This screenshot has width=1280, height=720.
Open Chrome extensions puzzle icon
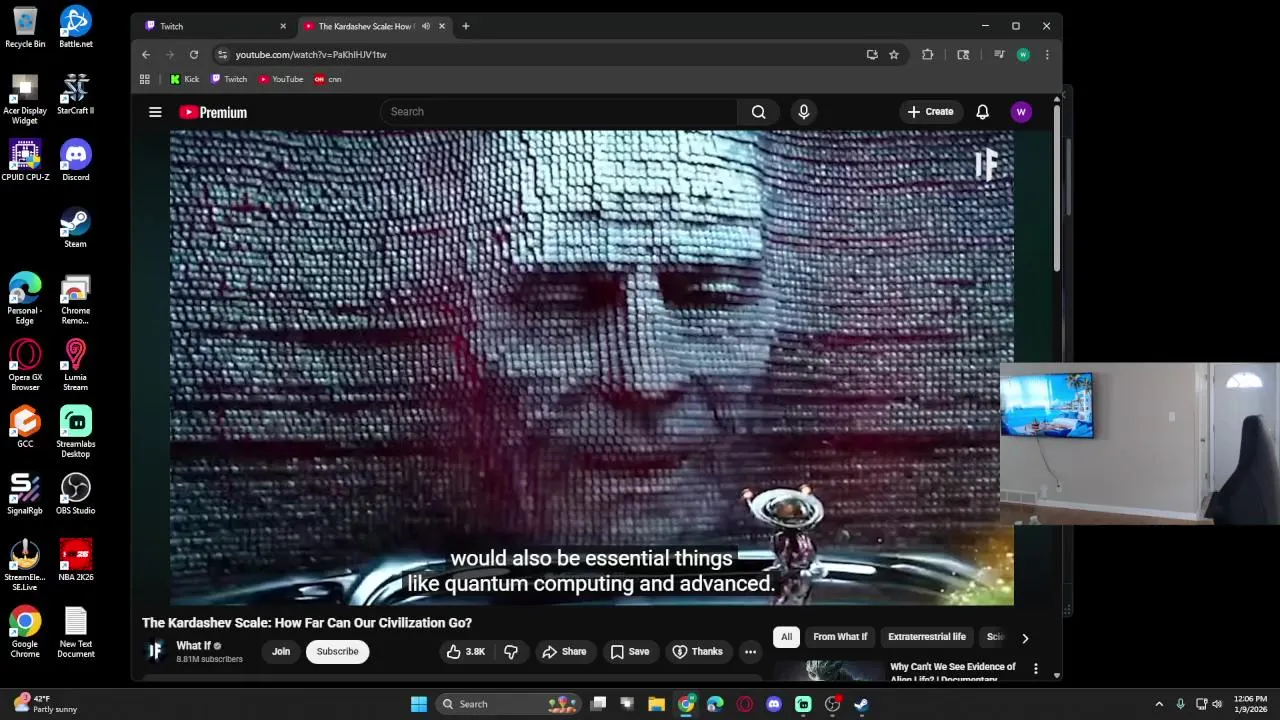click(927, 55)
